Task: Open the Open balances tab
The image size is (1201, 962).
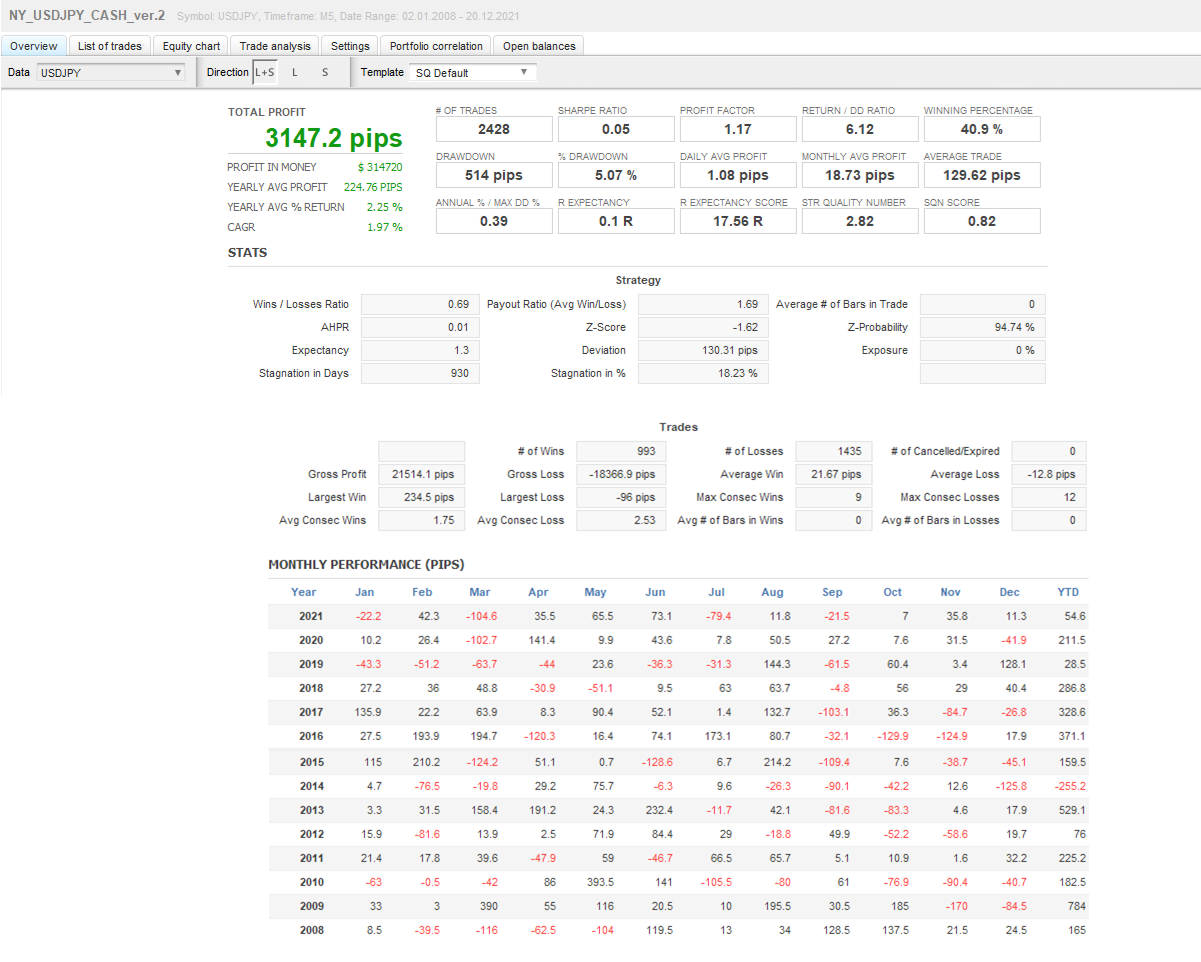Action: tap(538, 46)
